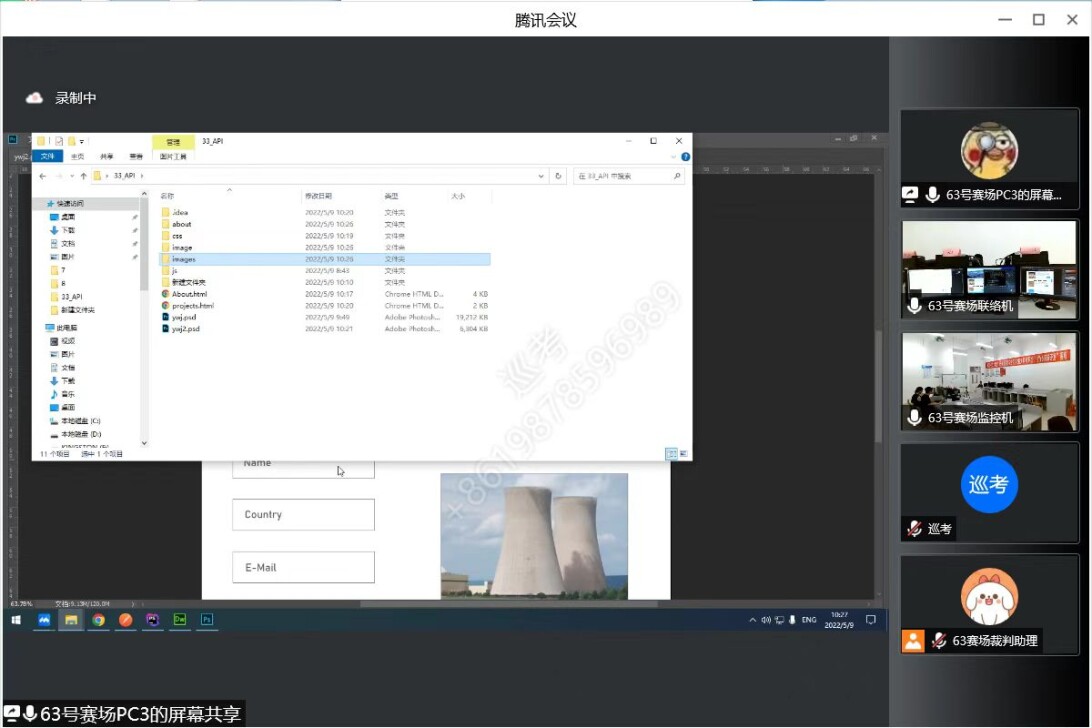Open 本地磁盘 (C:) in the navigation pane
1092x728 pixels.
(x=80, y=421)
